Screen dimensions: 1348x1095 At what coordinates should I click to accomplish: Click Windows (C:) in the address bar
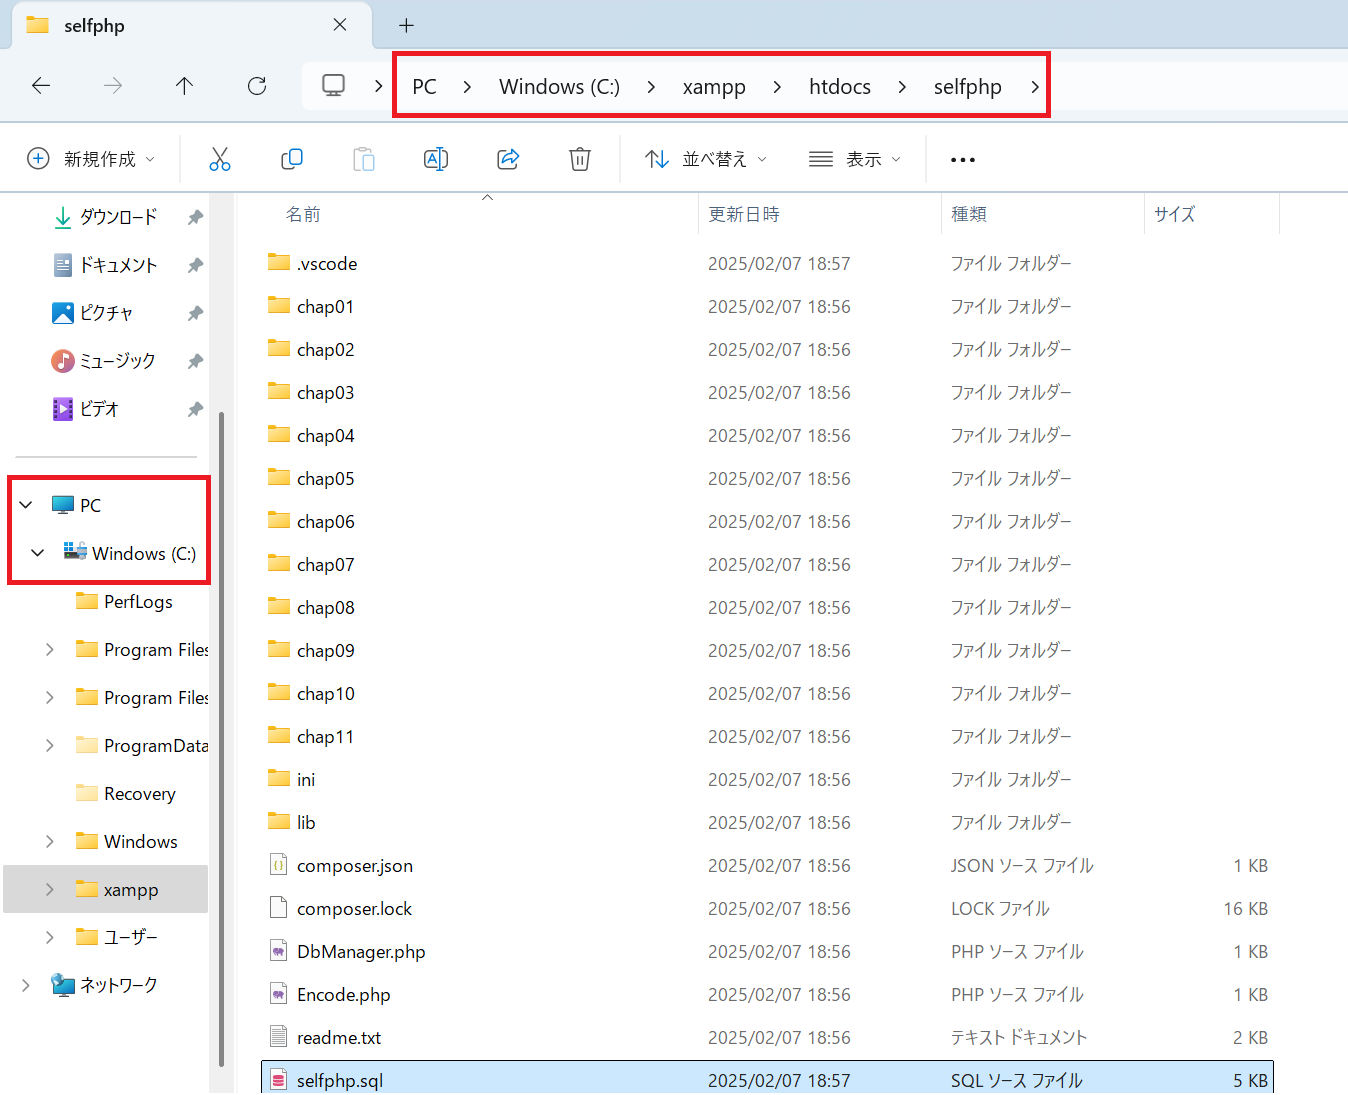(x=560, y=87)
